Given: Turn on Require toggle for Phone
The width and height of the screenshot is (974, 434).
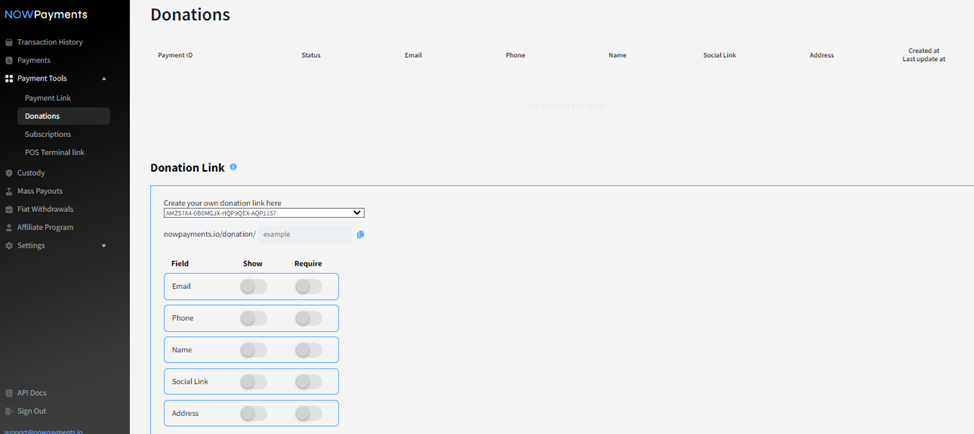Looking at the screenshot, I should tap(308, 318).
